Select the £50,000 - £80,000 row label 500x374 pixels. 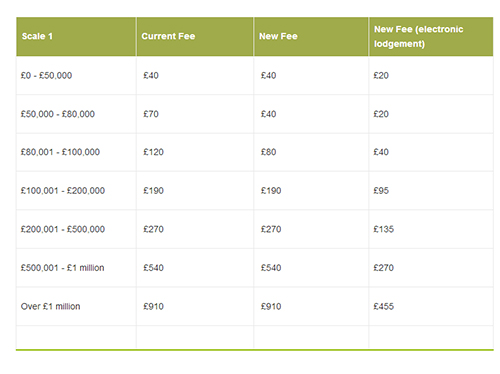58,114
